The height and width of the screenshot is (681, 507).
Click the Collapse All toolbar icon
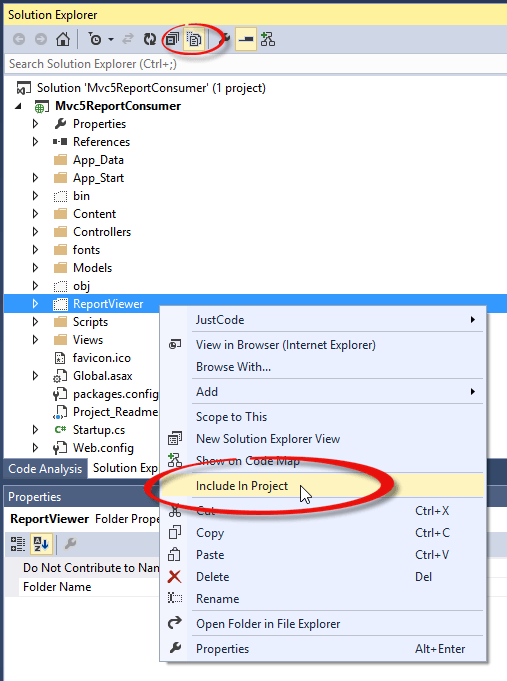coord(172,40)
